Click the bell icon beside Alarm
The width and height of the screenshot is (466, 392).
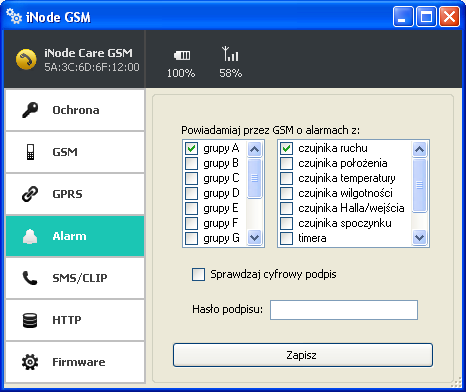(x=30, y=236)
